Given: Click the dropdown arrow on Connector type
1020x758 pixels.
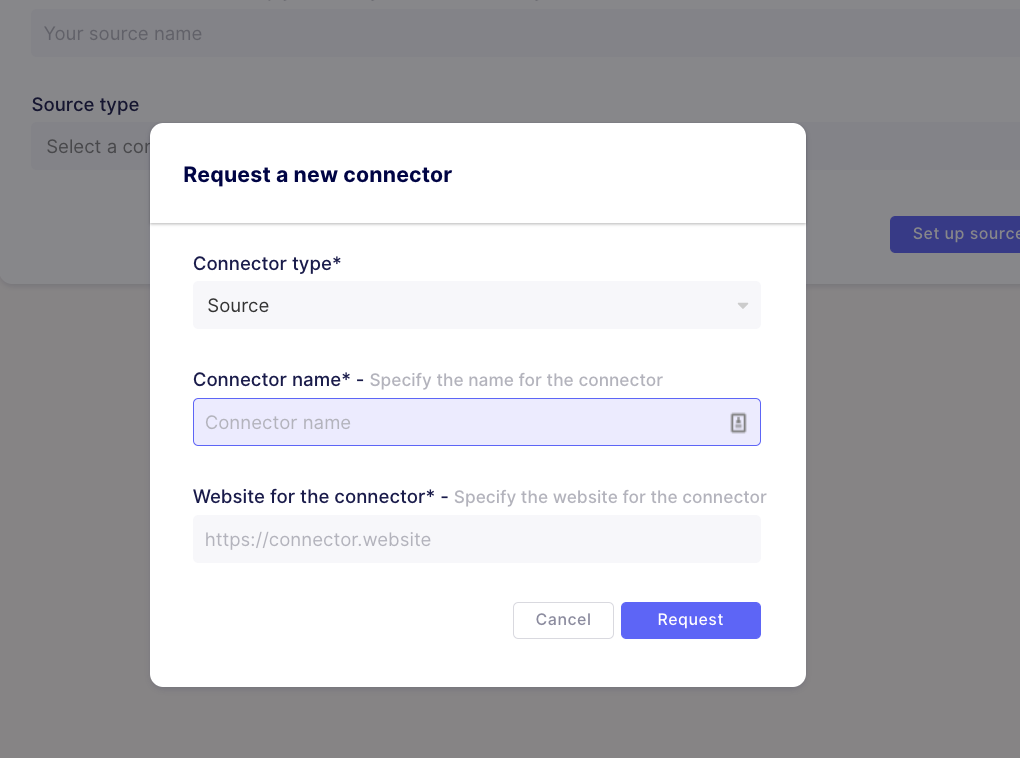Looking at the screenshot, I should click(x=742, y=305).
